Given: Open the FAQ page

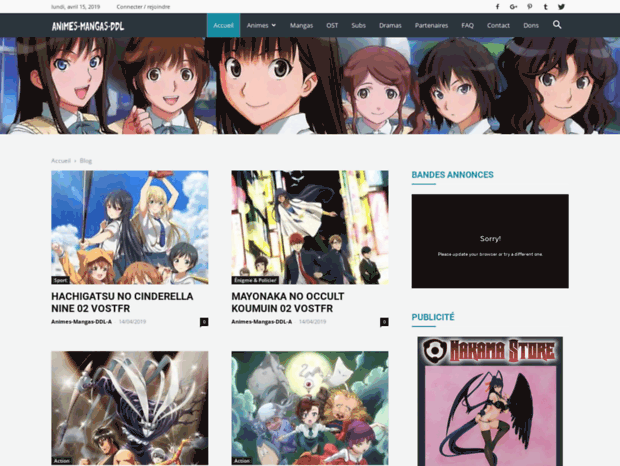Looking at the screenshot, I should pos(467,25).
